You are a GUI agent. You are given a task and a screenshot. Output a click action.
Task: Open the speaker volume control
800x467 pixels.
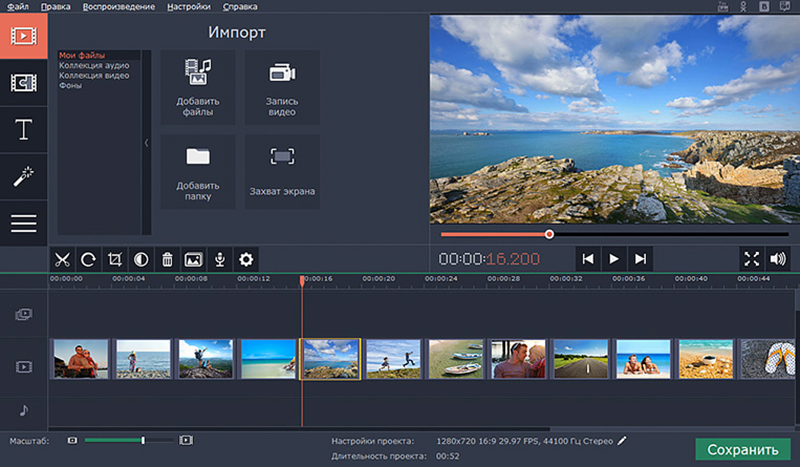[x=779, y=259]
